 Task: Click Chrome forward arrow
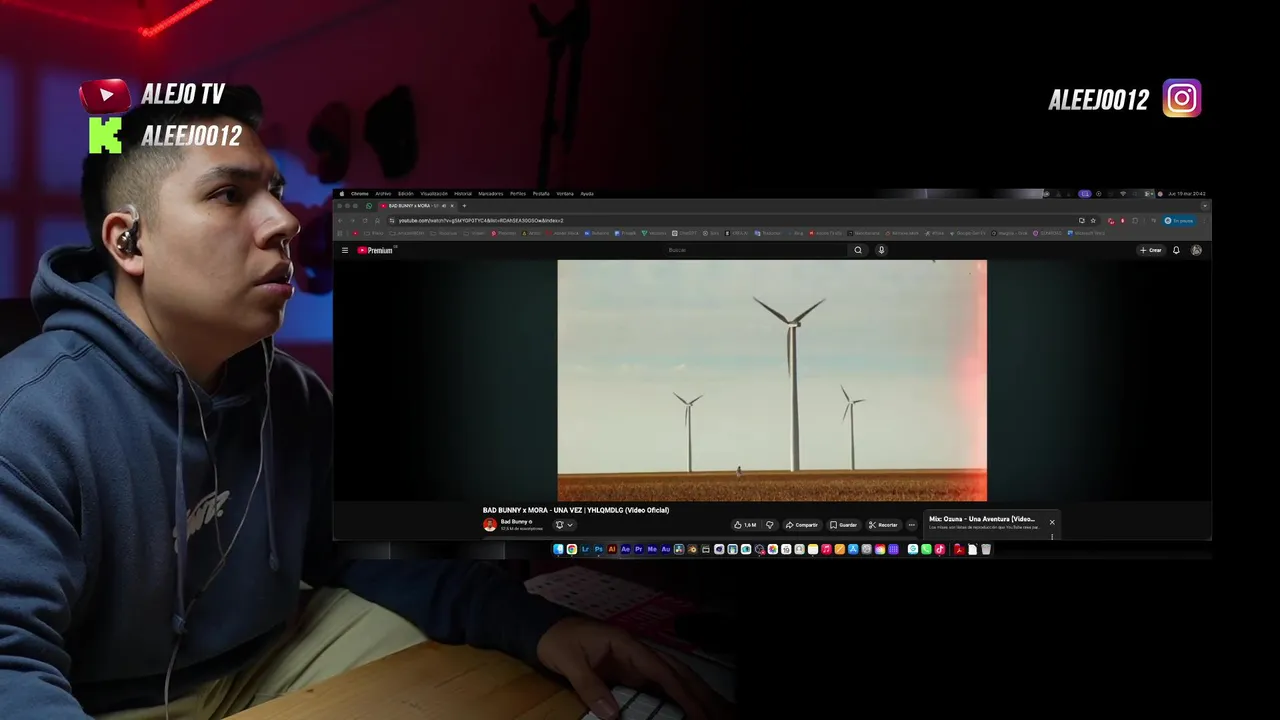tap(353, 221)
